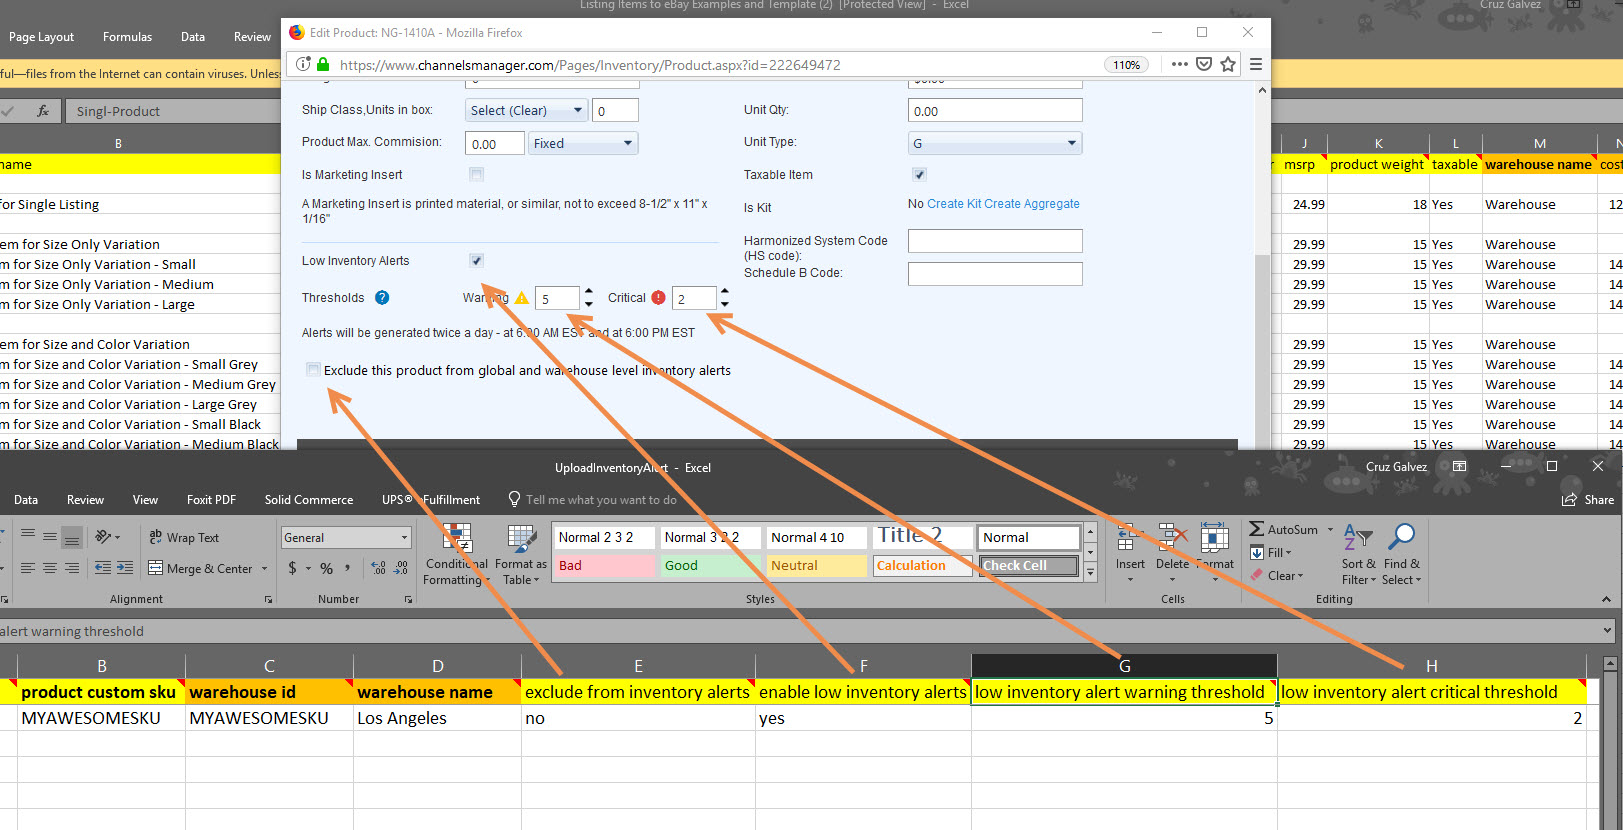1623x830 pixels.
Task: Middle align cell contents
Action: [50, 537]
